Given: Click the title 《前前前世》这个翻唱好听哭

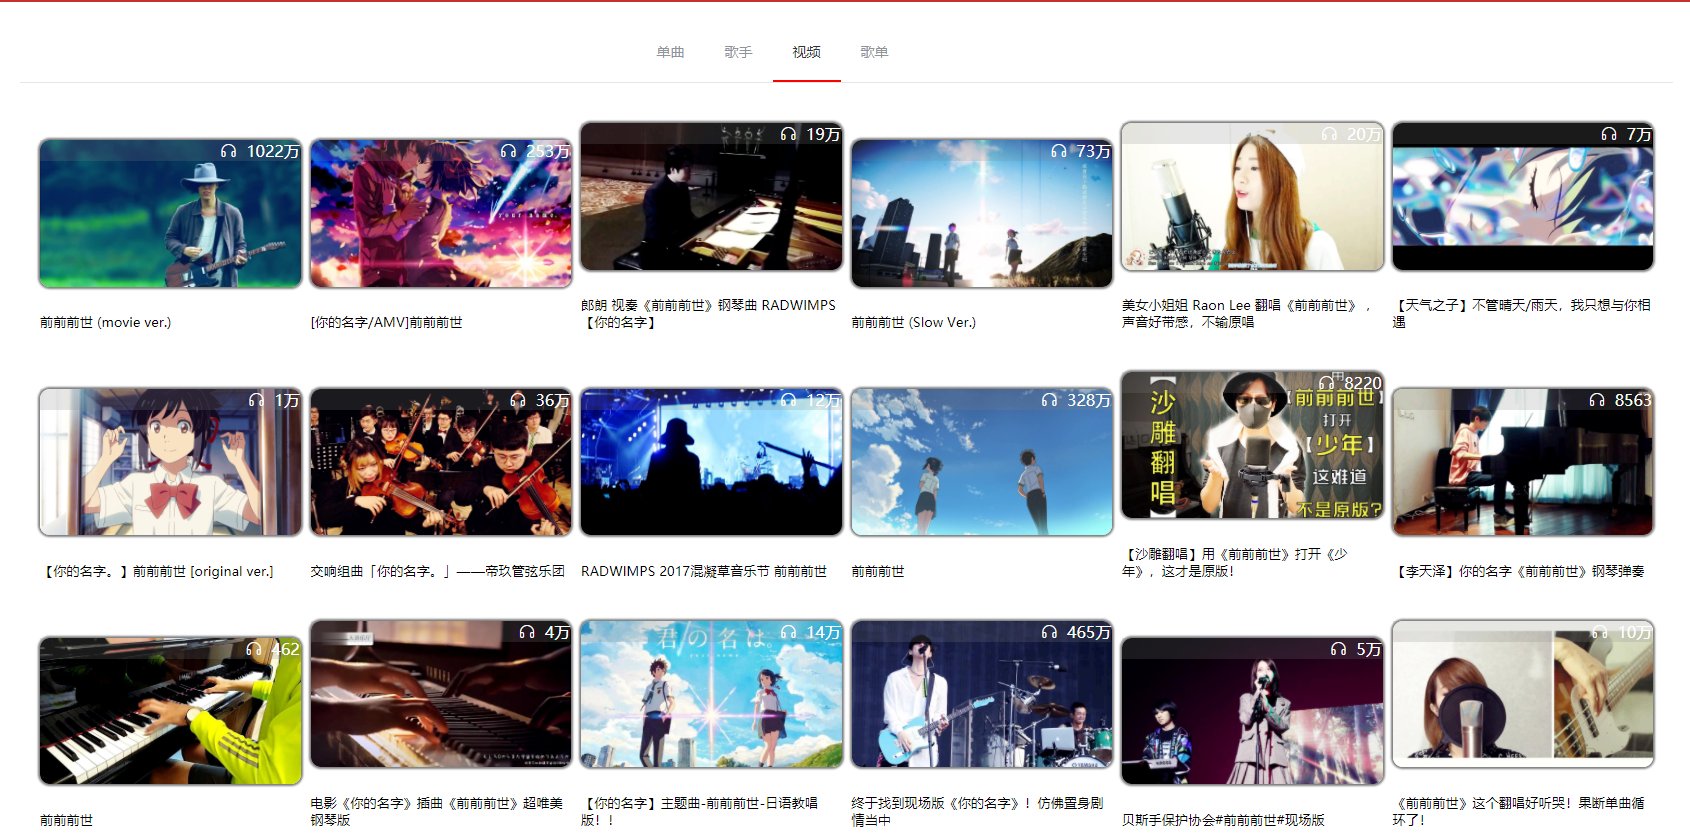Looking at the screenshot, I should point(1518,811).
